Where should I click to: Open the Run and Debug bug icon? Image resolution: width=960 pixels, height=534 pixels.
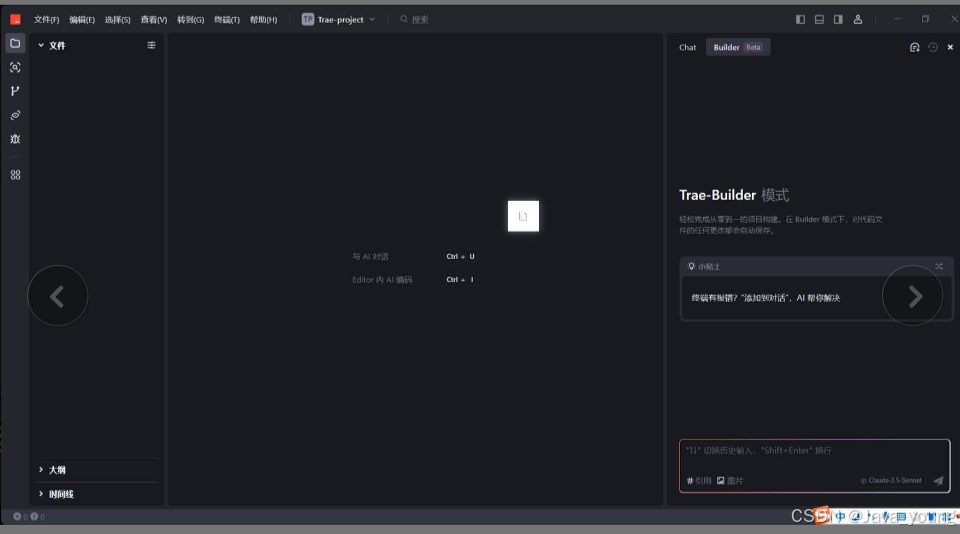(x=15, y=139)
